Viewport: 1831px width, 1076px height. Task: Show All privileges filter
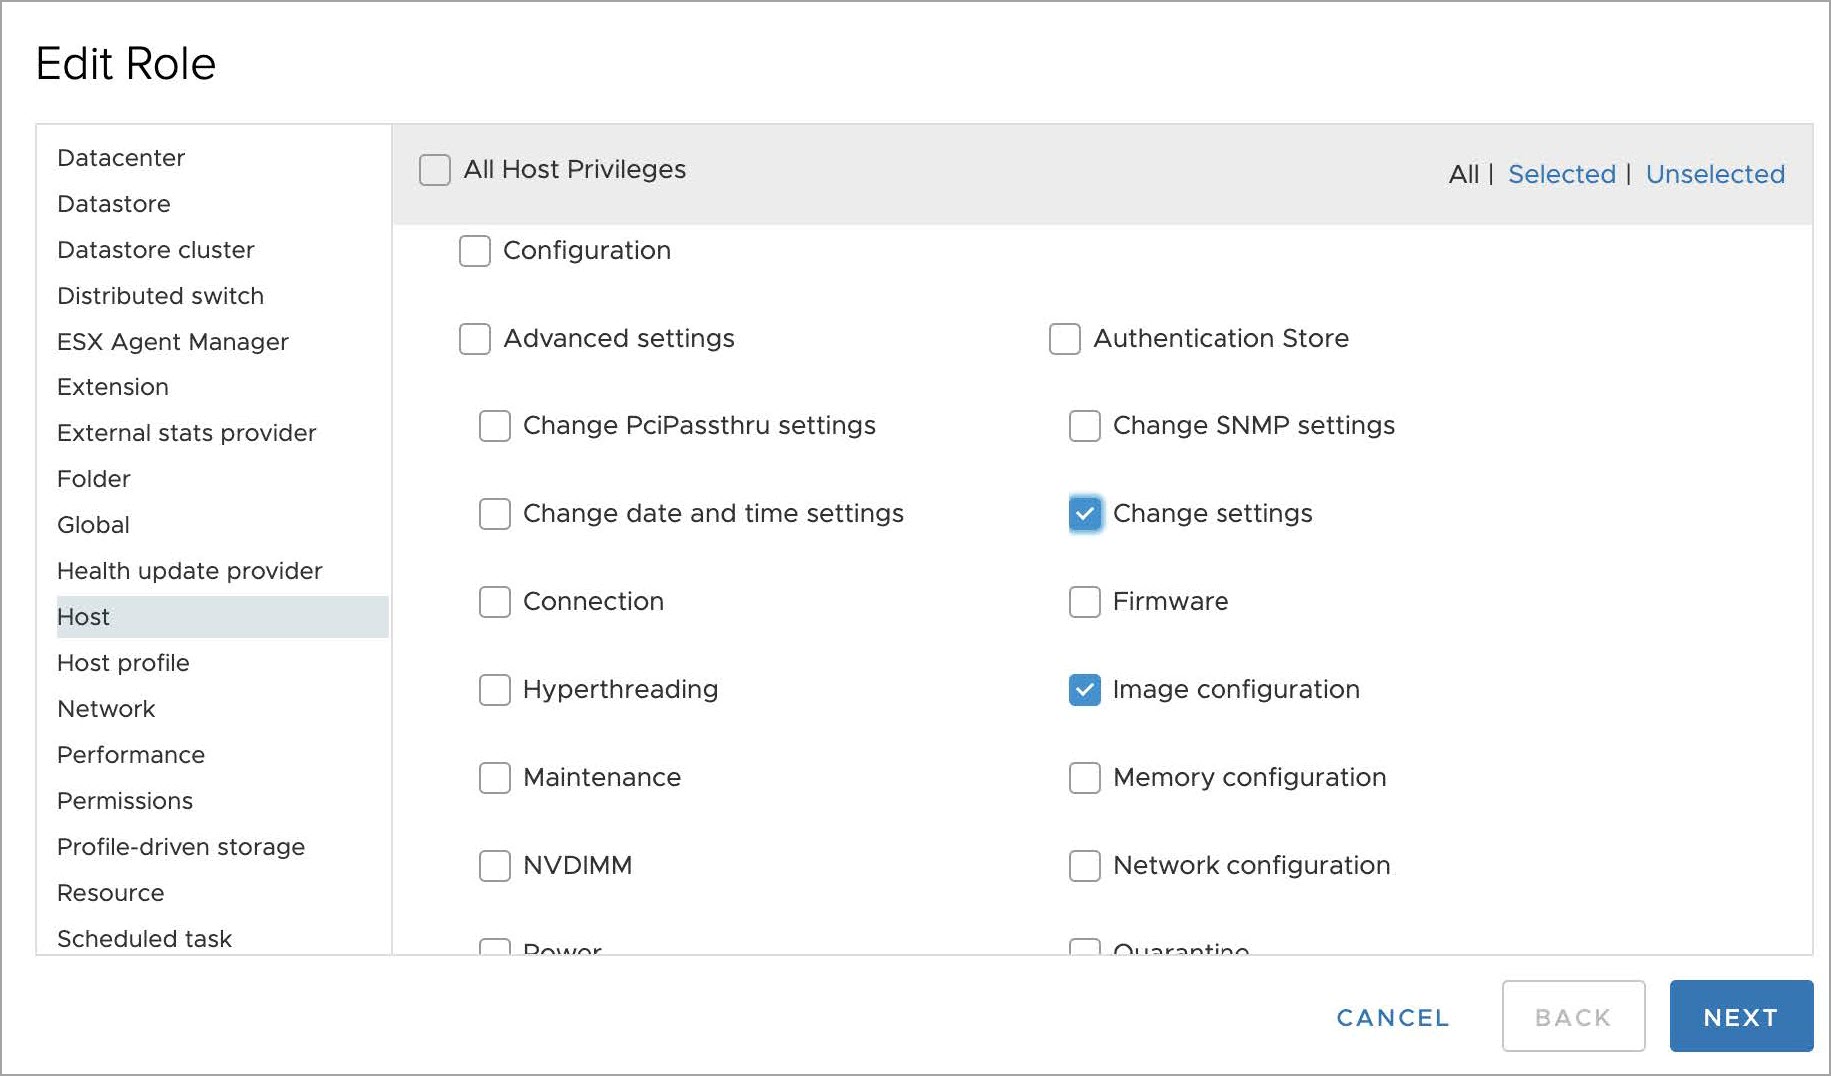pos(1463,174)
